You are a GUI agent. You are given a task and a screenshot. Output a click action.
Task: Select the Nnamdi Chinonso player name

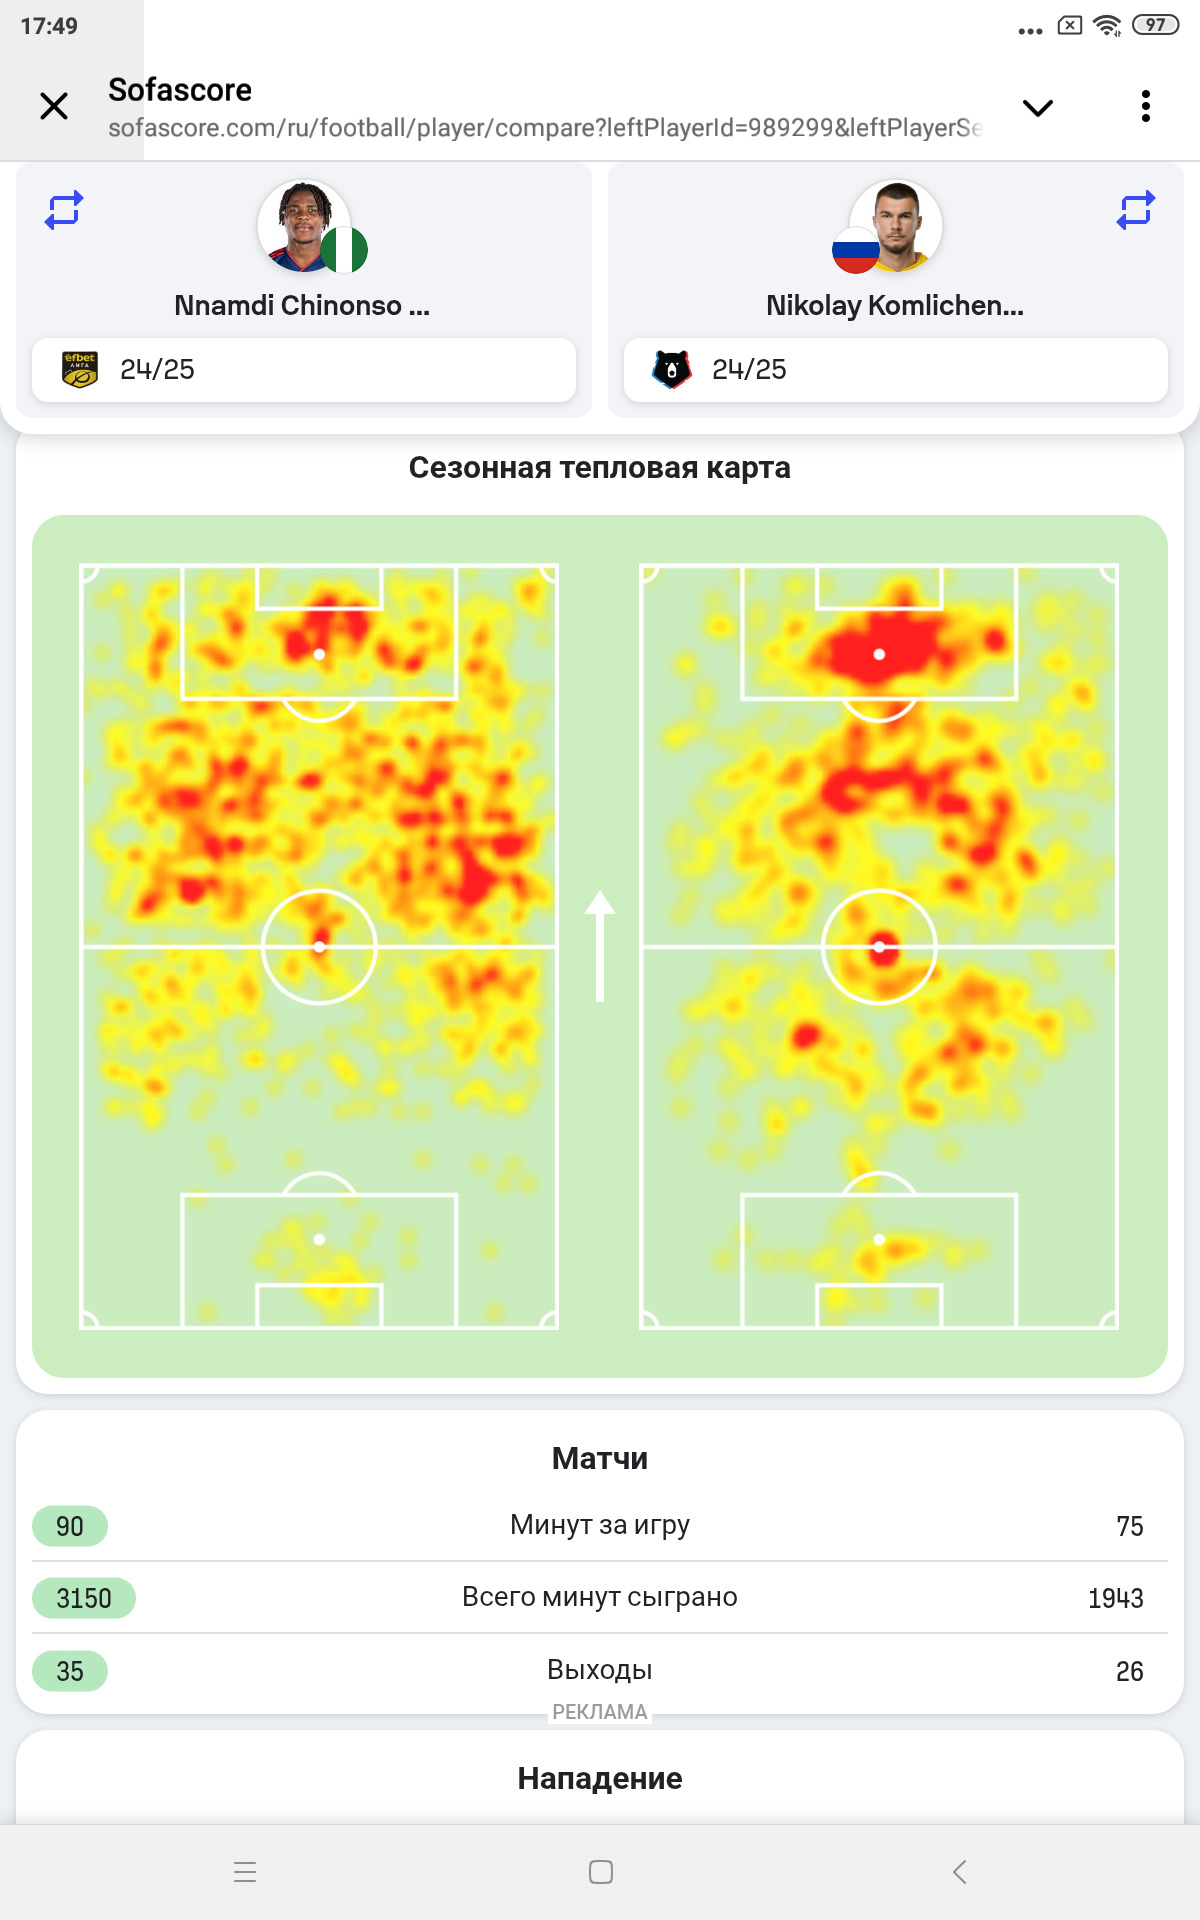coord(302,305)
